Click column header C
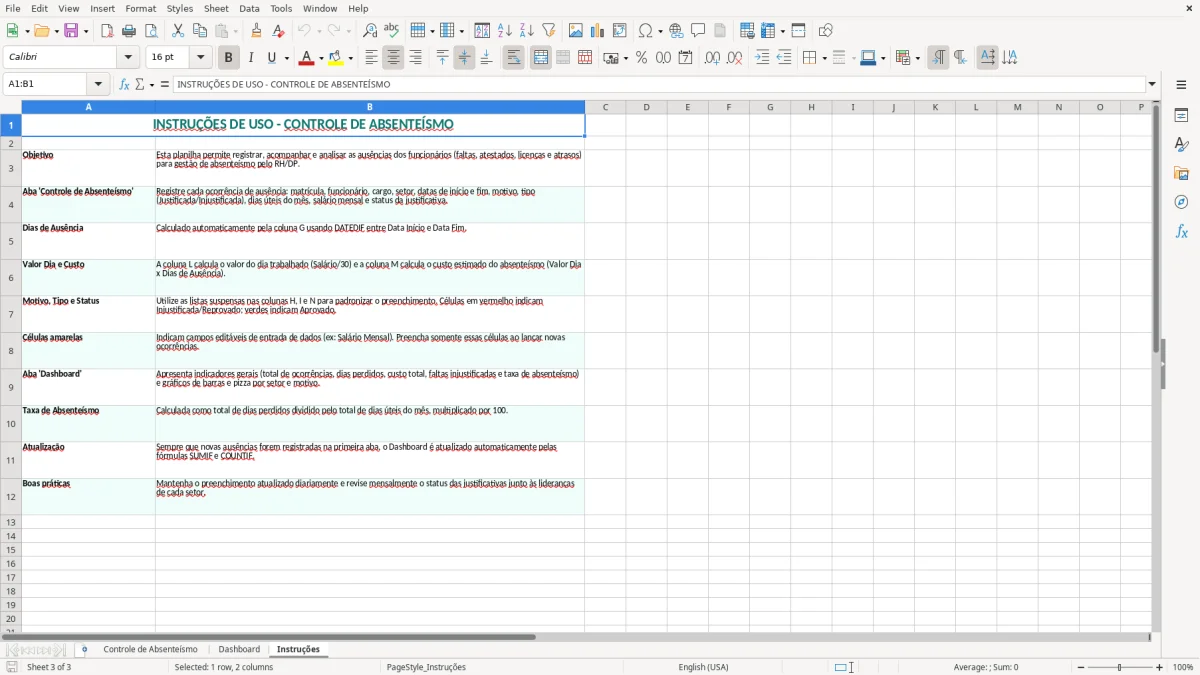The image size is (1200, 675). [x=605, y=107]
